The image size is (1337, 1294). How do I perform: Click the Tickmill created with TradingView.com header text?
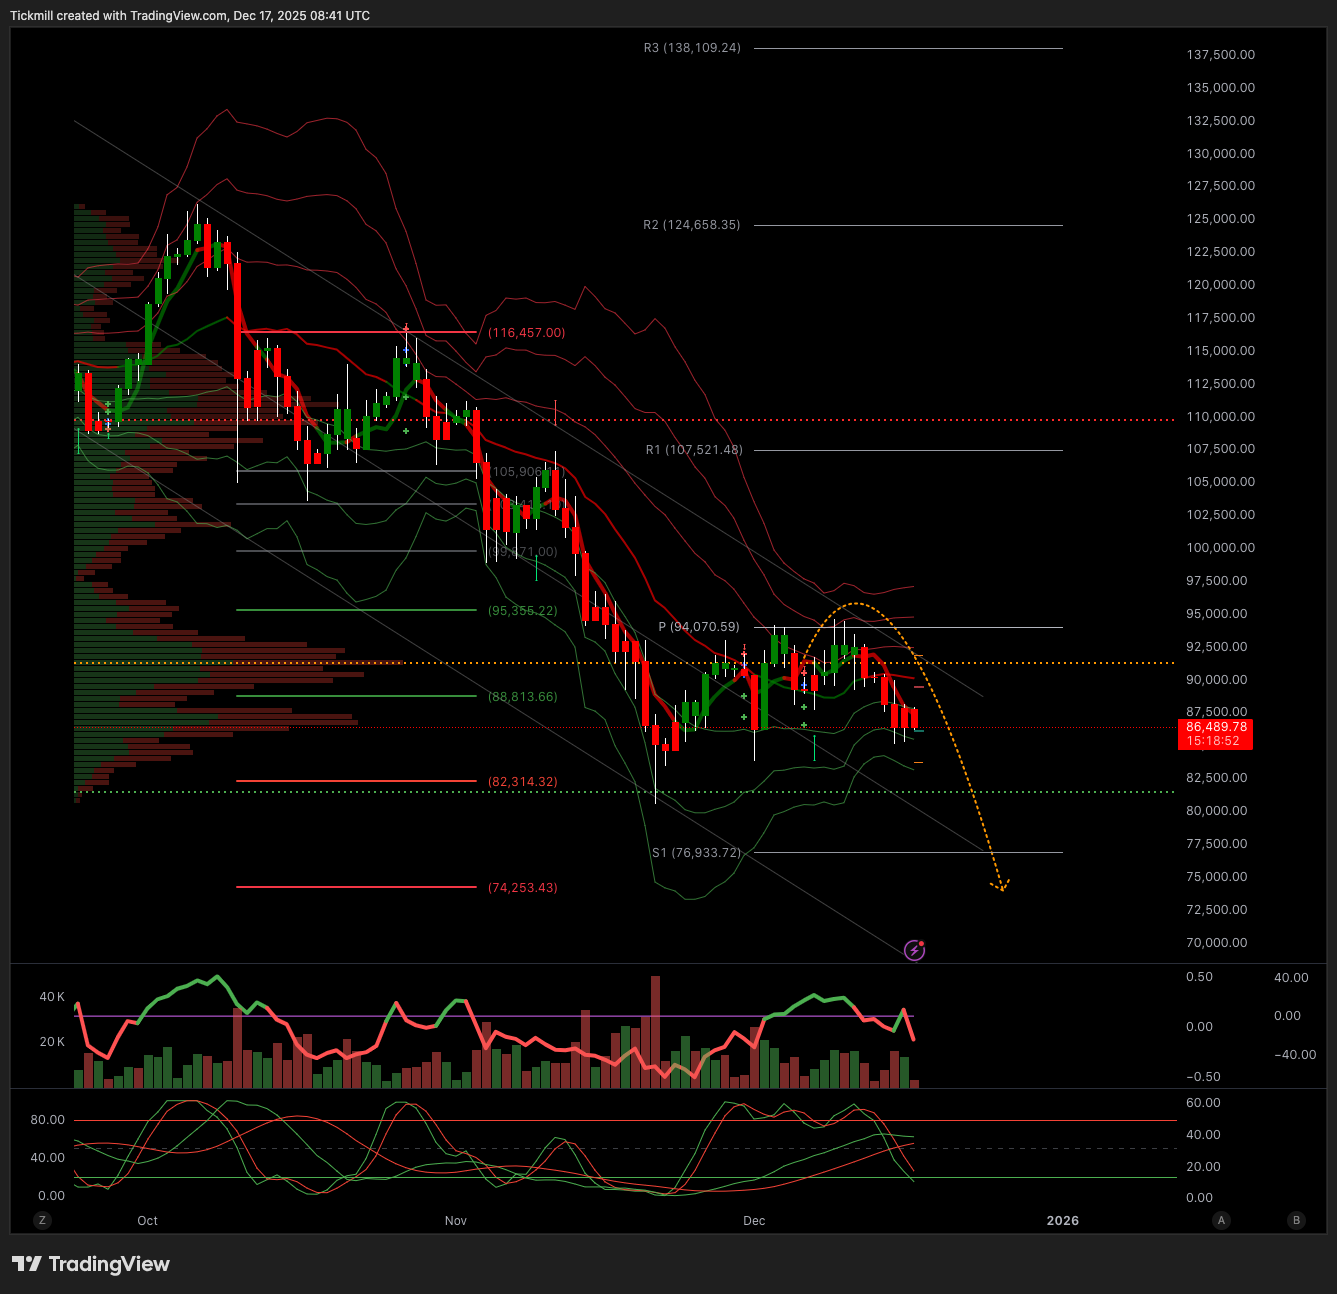pos(190,15)
